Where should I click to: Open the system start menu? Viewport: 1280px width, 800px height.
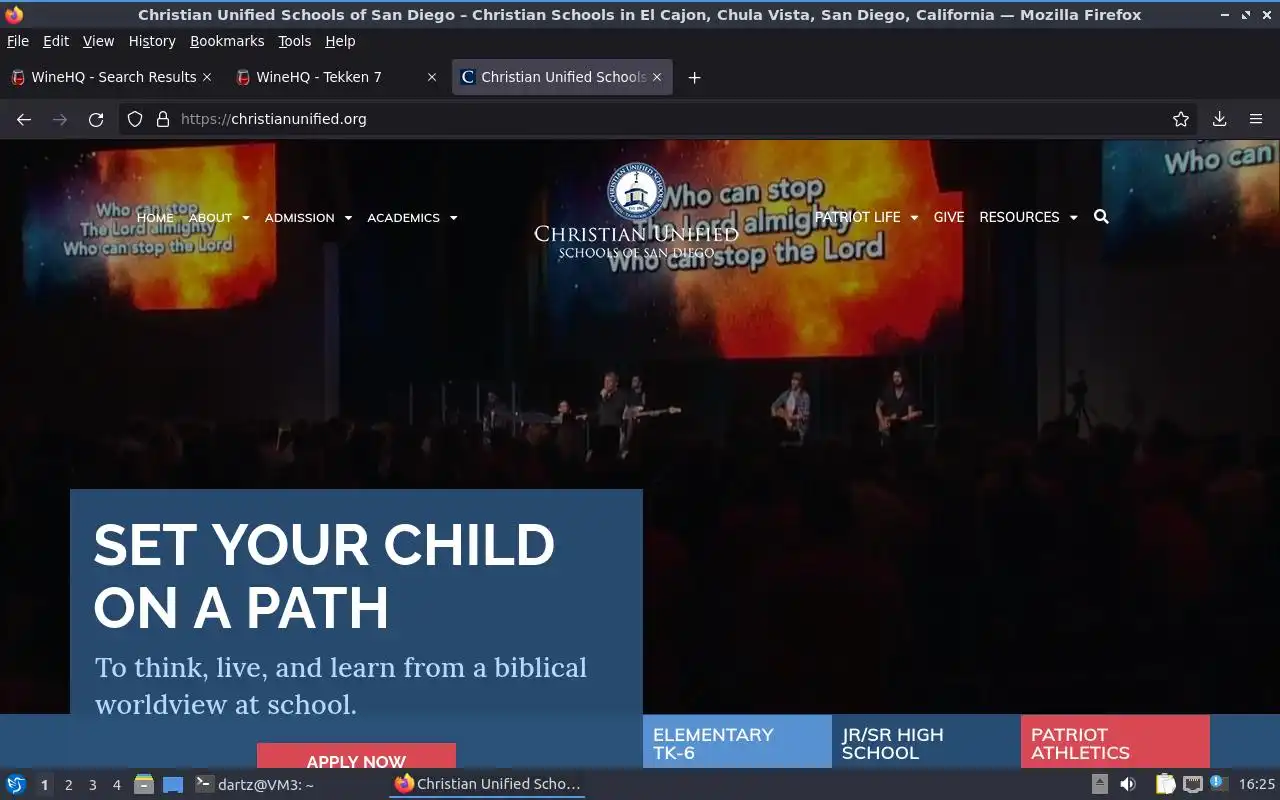pyautogui.click(x=16, y=785)
